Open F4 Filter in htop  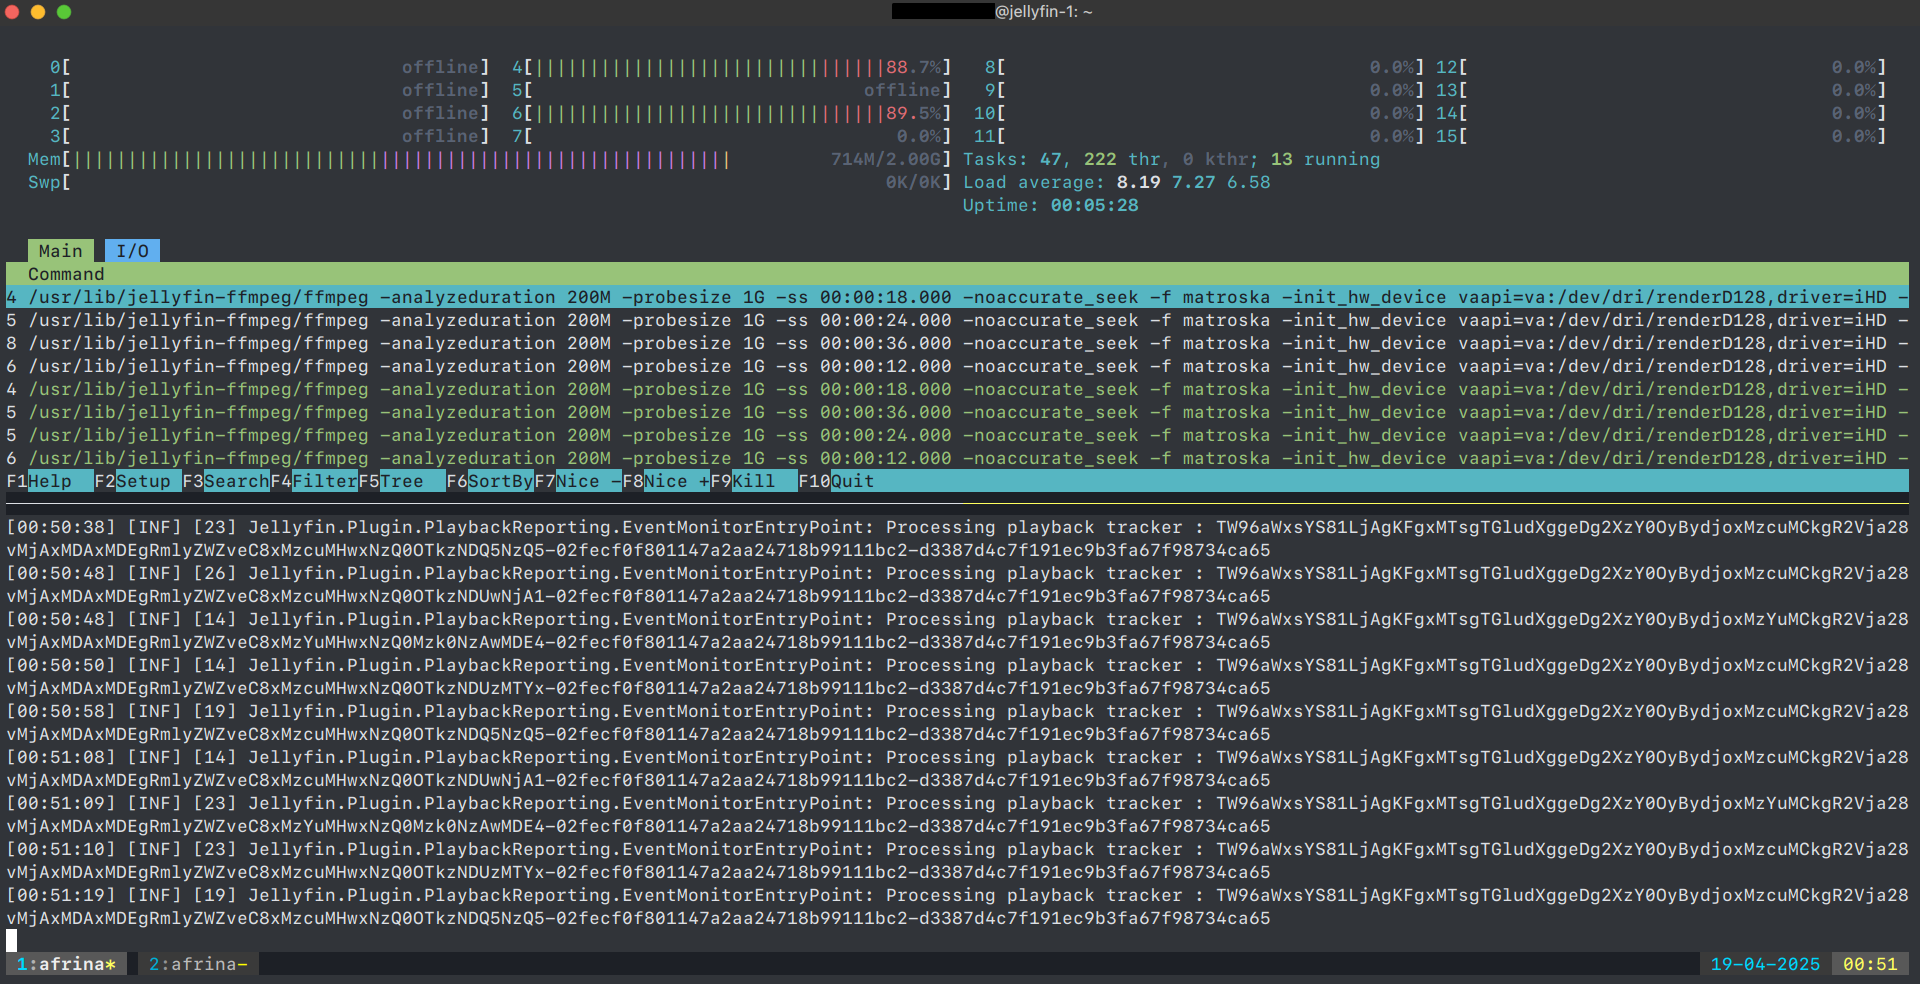[324, 481]
